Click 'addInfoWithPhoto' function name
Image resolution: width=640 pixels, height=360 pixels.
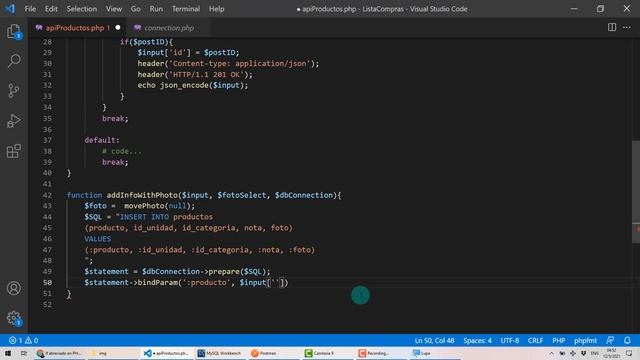(142, 195)
